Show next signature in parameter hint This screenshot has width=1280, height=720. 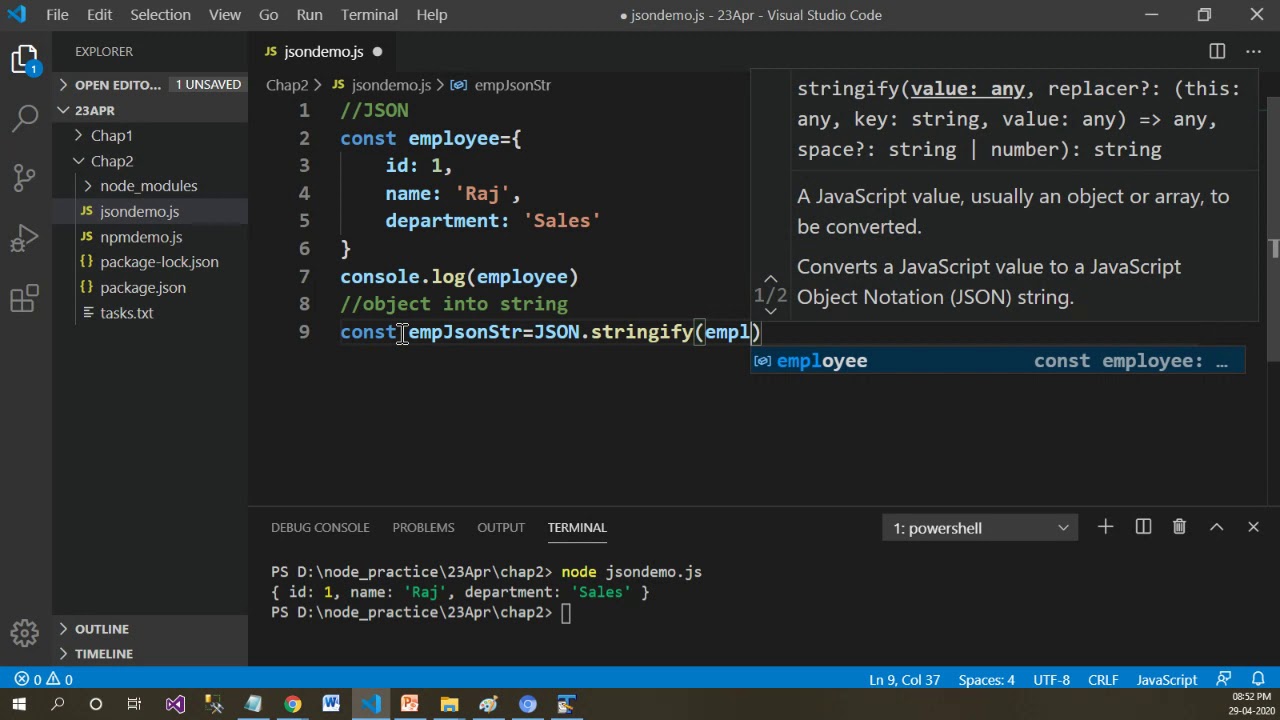click(x=771, y=311)
